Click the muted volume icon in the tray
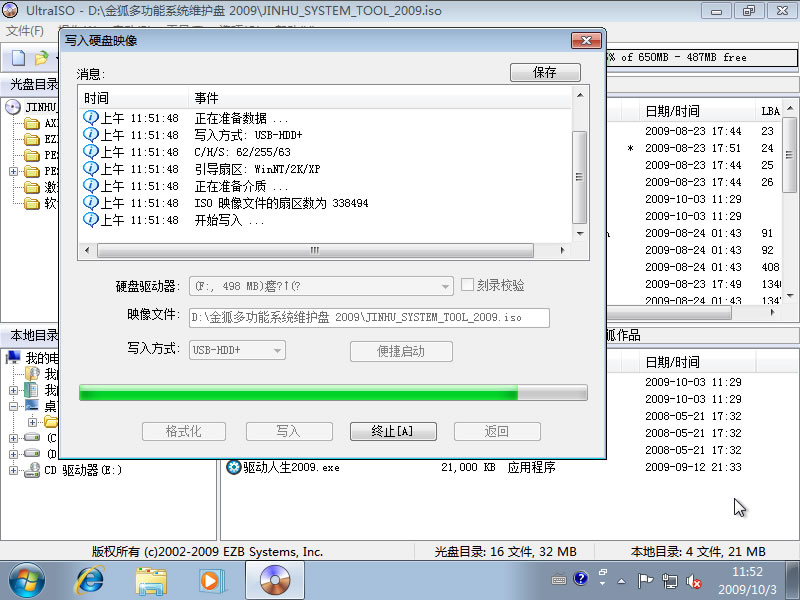This screenshot has width=800, height=600. click(x=694, y=580)
